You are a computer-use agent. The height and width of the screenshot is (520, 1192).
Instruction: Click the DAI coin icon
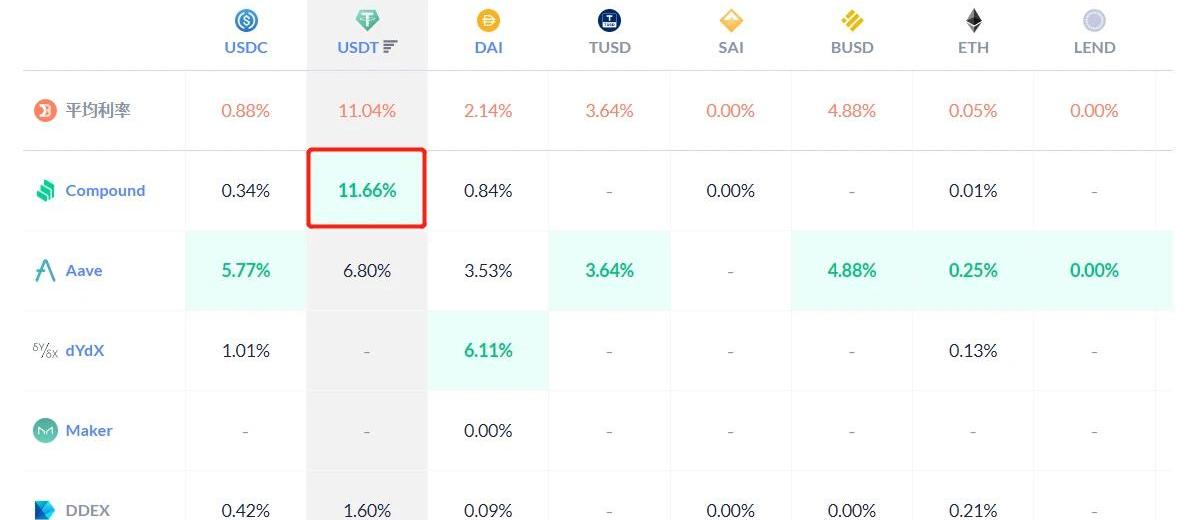pyautogui.click(x=488, y=20)
